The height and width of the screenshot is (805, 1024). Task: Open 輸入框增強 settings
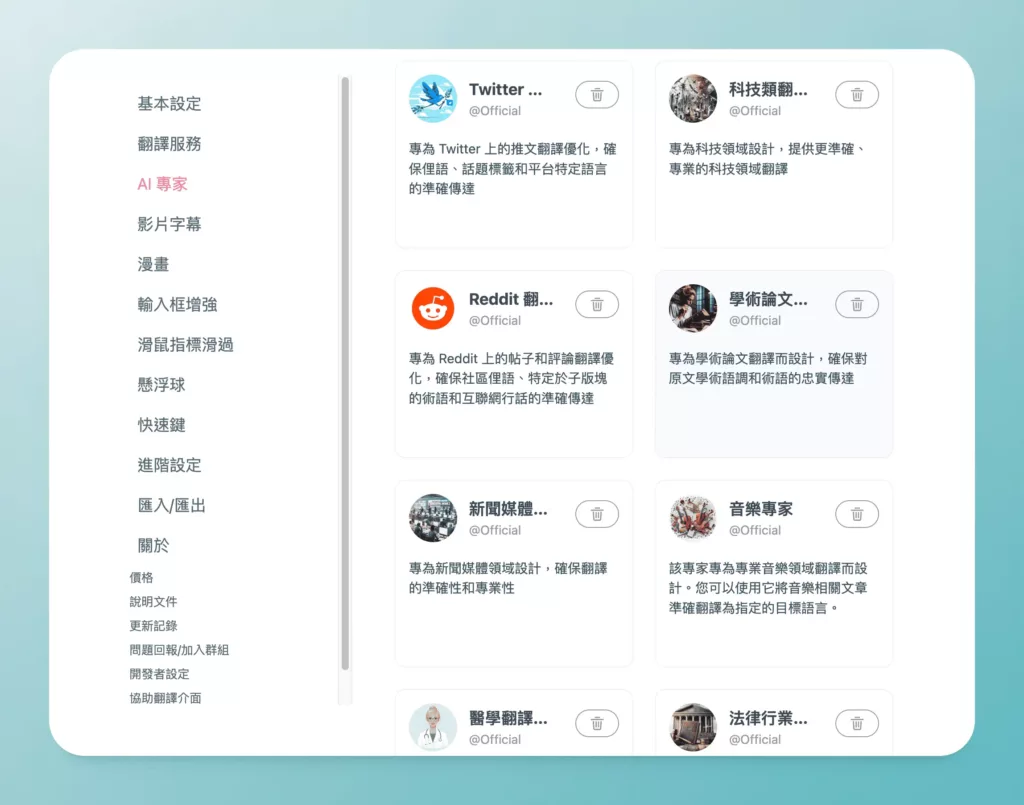[x=177, y=304]
